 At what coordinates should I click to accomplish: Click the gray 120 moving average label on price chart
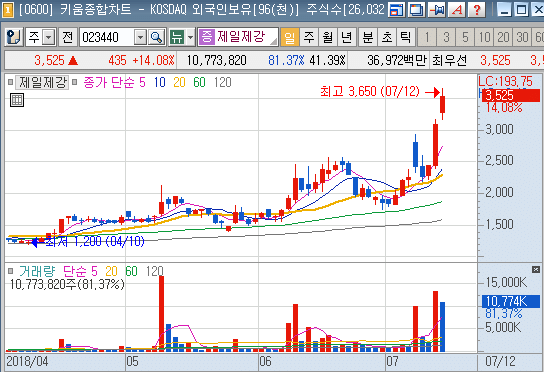[222, 82]
